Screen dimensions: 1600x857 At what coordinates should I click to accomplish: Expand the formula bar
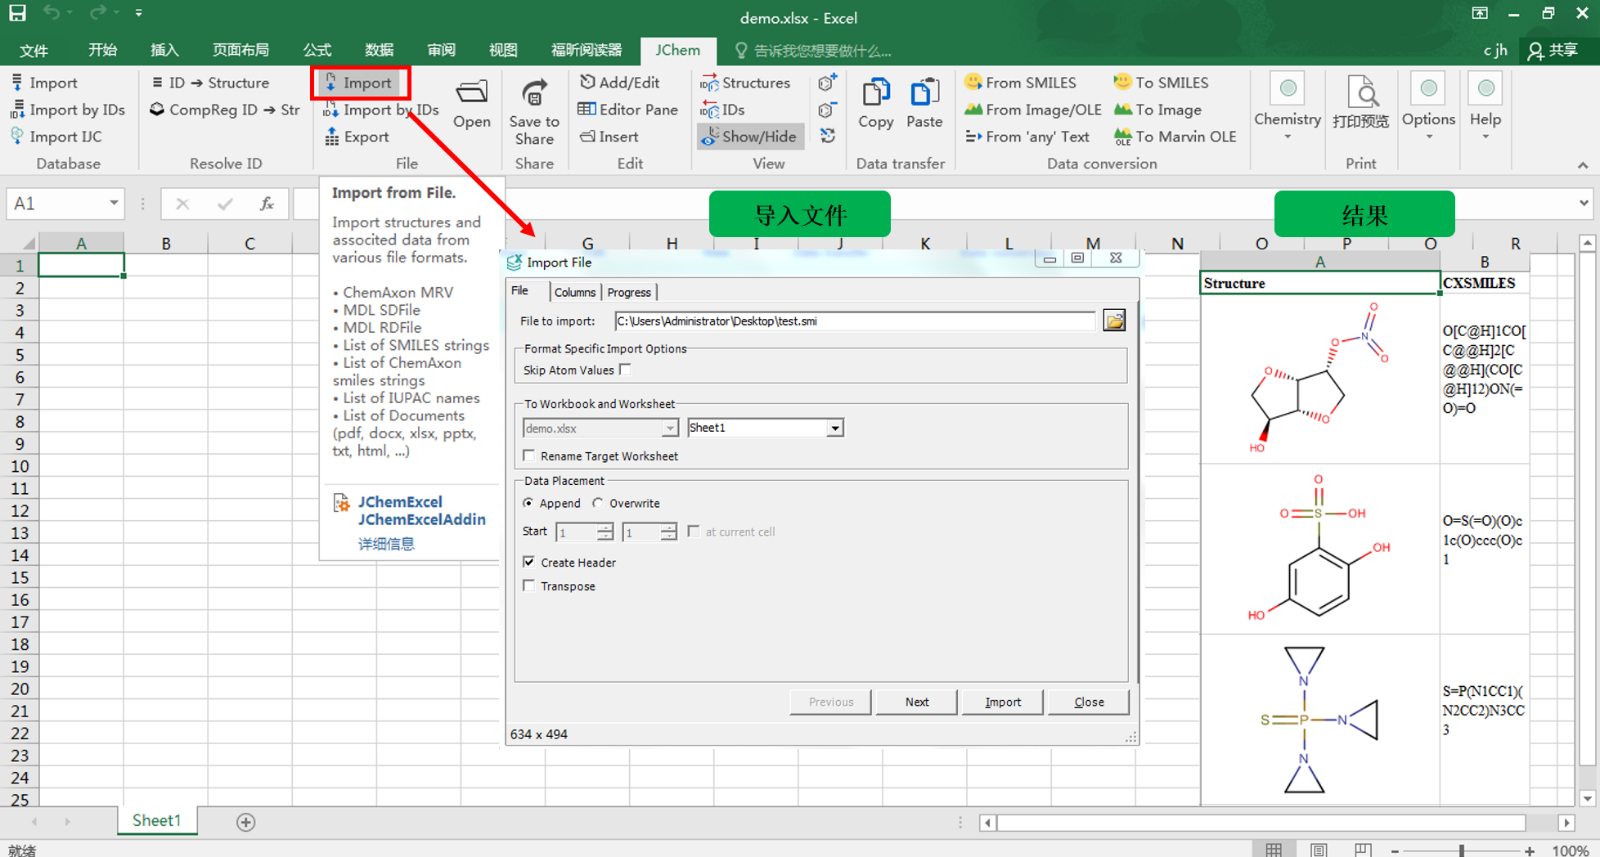coord(1584,203)
